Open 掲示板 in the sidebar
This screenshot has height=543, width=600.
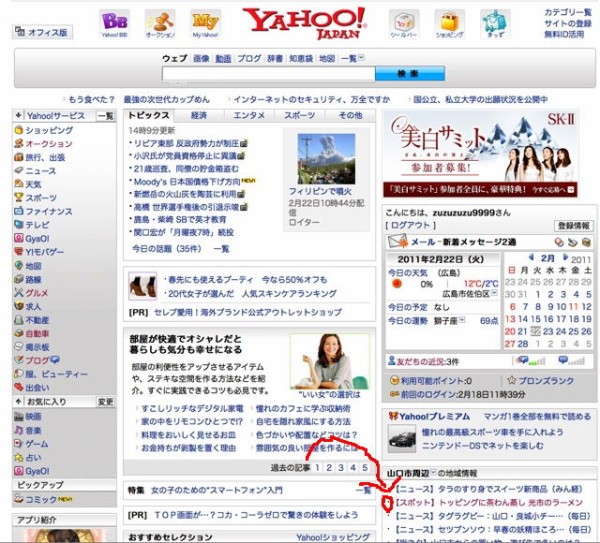(x=37, y=347)
